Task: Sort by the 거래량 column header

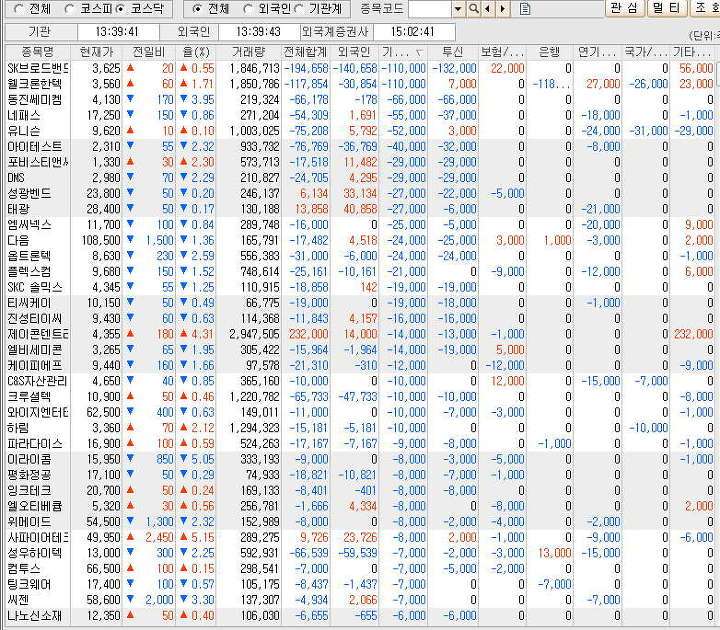Action: (248, 52)
